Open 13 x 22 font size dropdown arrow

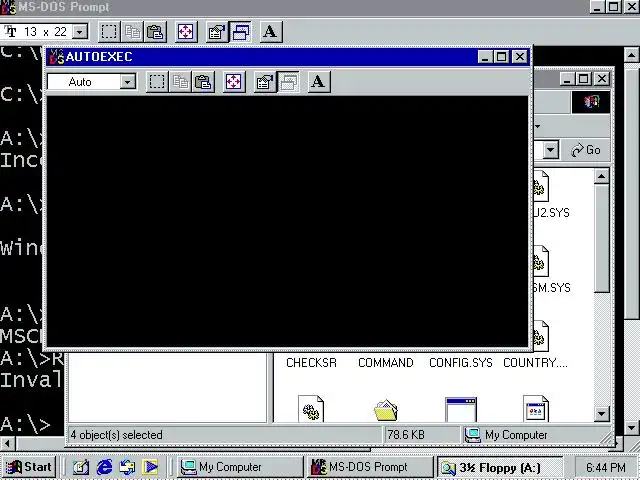[80, 31]
